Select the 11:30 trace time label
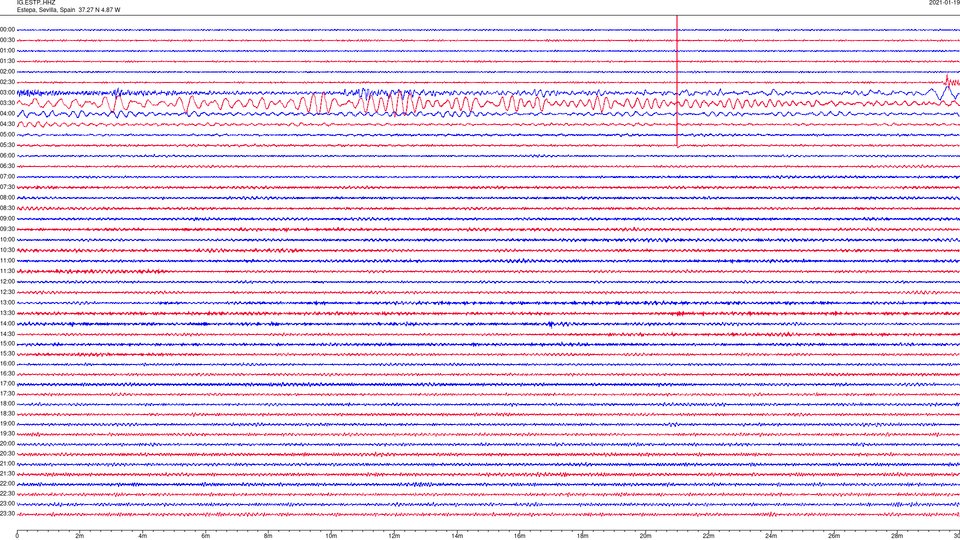Image resolution: width=960 pixels, height=540 pixels. pos(7,271)
